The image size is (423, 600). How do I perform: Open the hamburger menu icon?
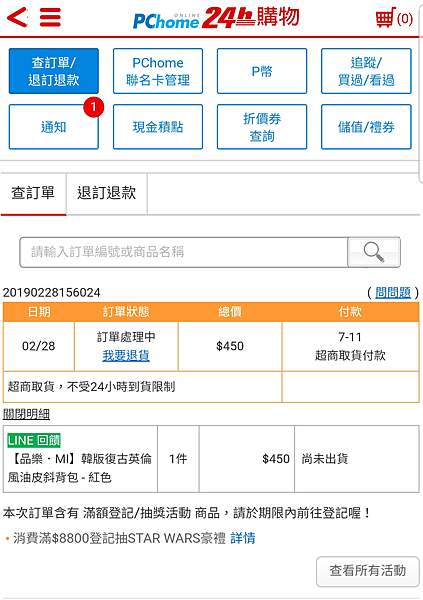[50, 17]
